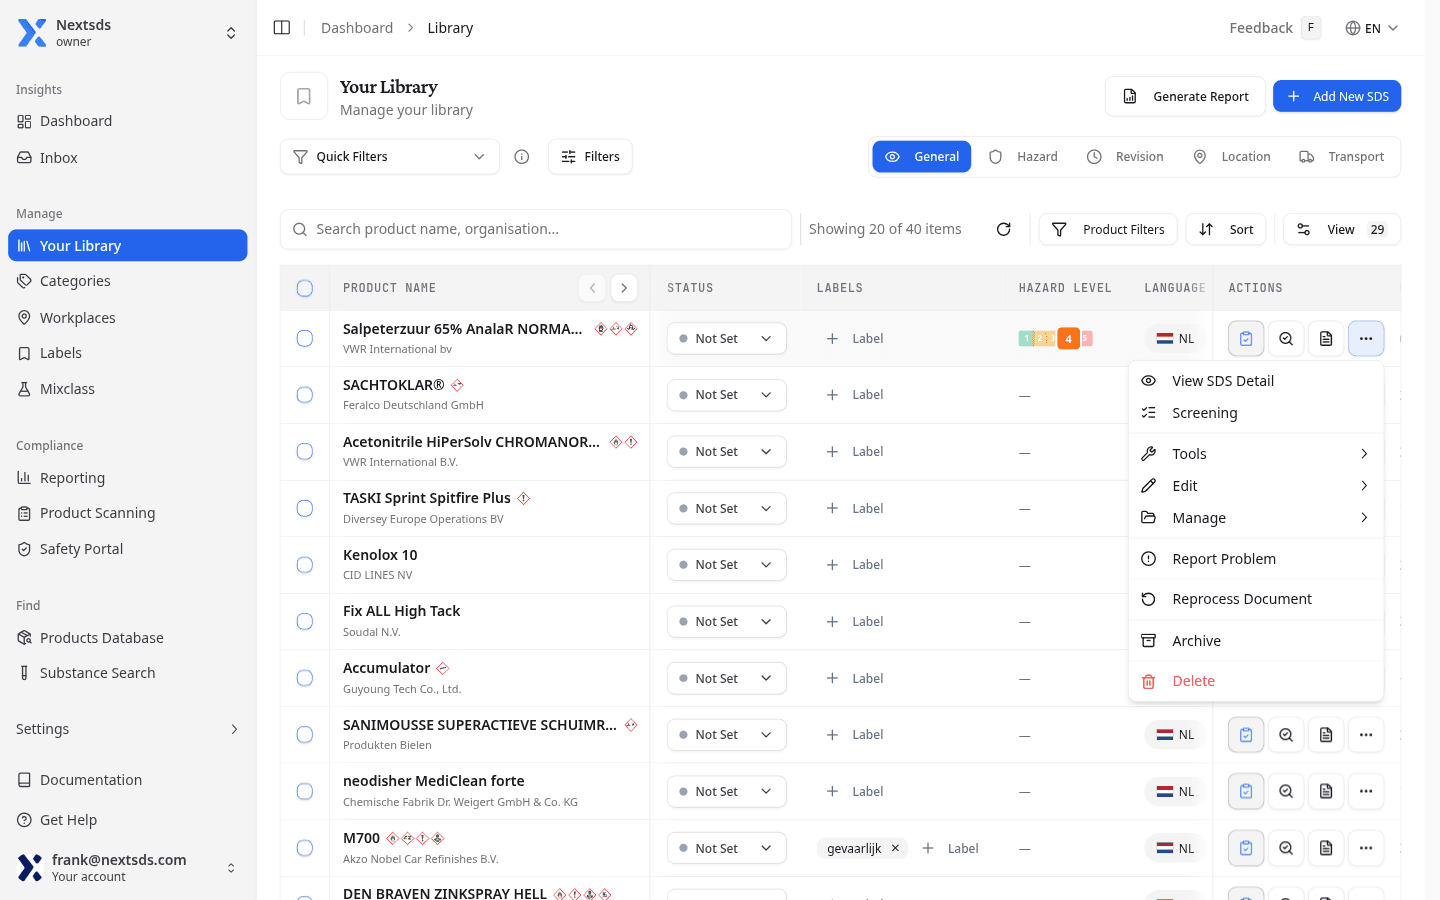Open three-dots menu for M700 row
Viewport: 1440px width, 900px height.
tap(1366, 848)
